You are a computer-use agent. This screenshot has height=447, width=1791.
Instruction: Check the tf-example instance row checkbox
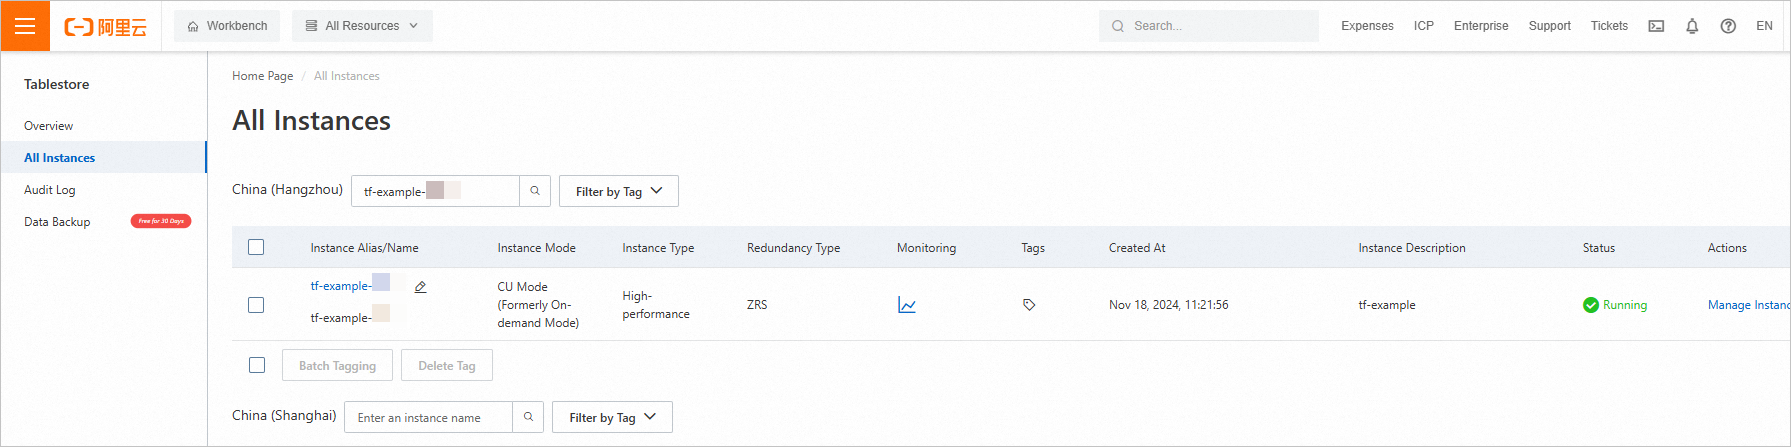coord(256,305)
